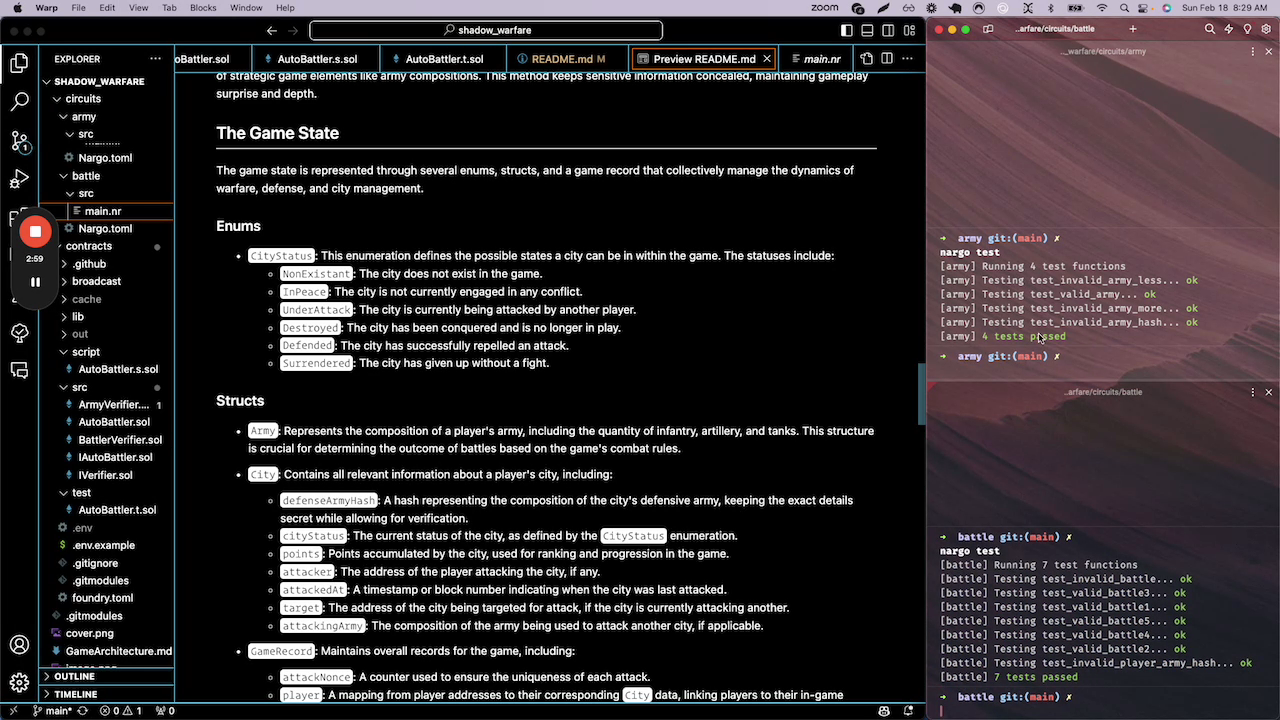Screen dimensions: 1280x720
Task: Open the Blocks menu in the menu bar
Action: coord(203,8)
